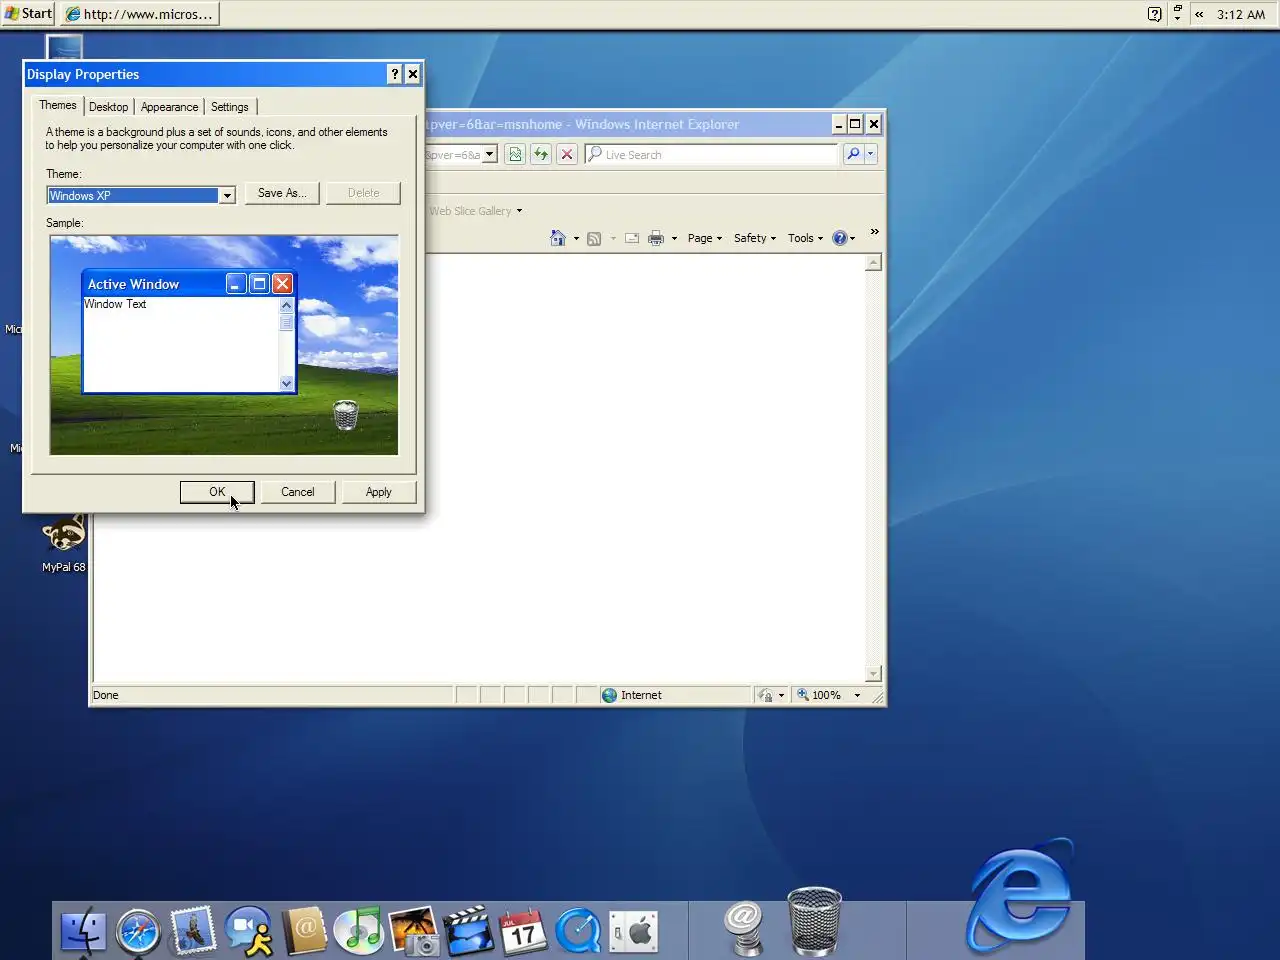Click the IE Print printer icon
The width and height of the screenshot is (1280, 960).
pyautogui.click(x=656, y=238)
